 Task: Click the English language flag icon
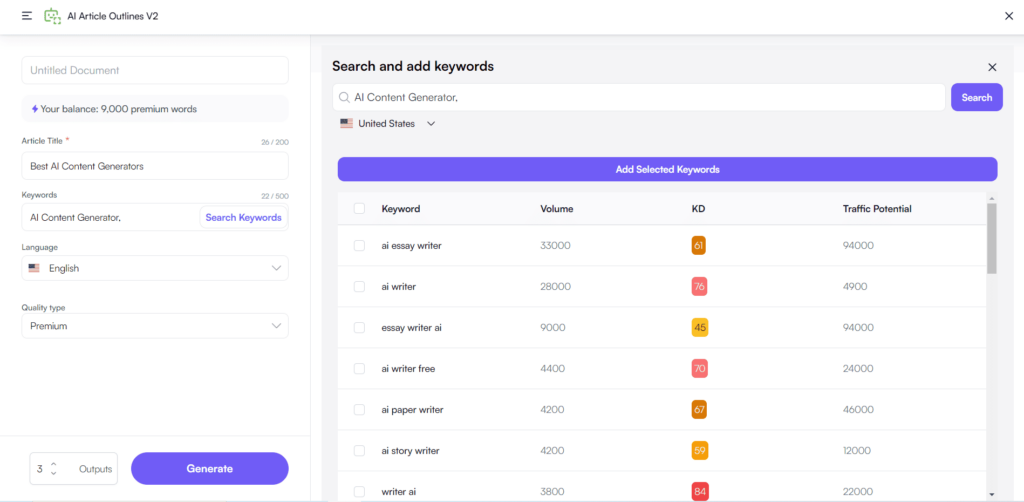[x=34, y=268]
